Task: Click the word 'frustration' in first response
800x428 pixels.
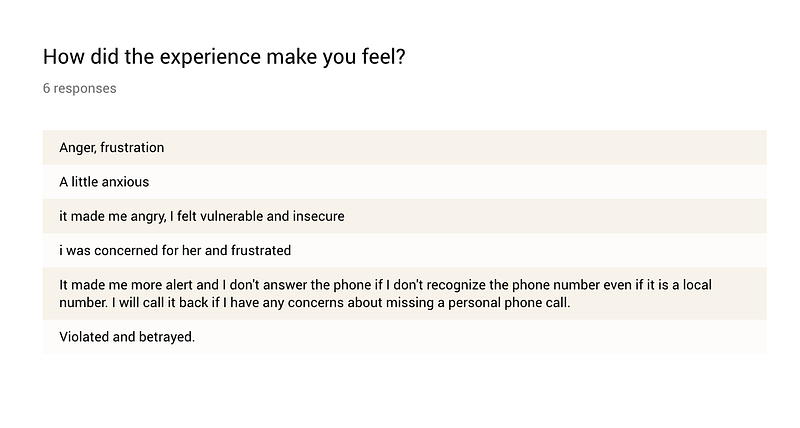Action: [x=132, y=147]
